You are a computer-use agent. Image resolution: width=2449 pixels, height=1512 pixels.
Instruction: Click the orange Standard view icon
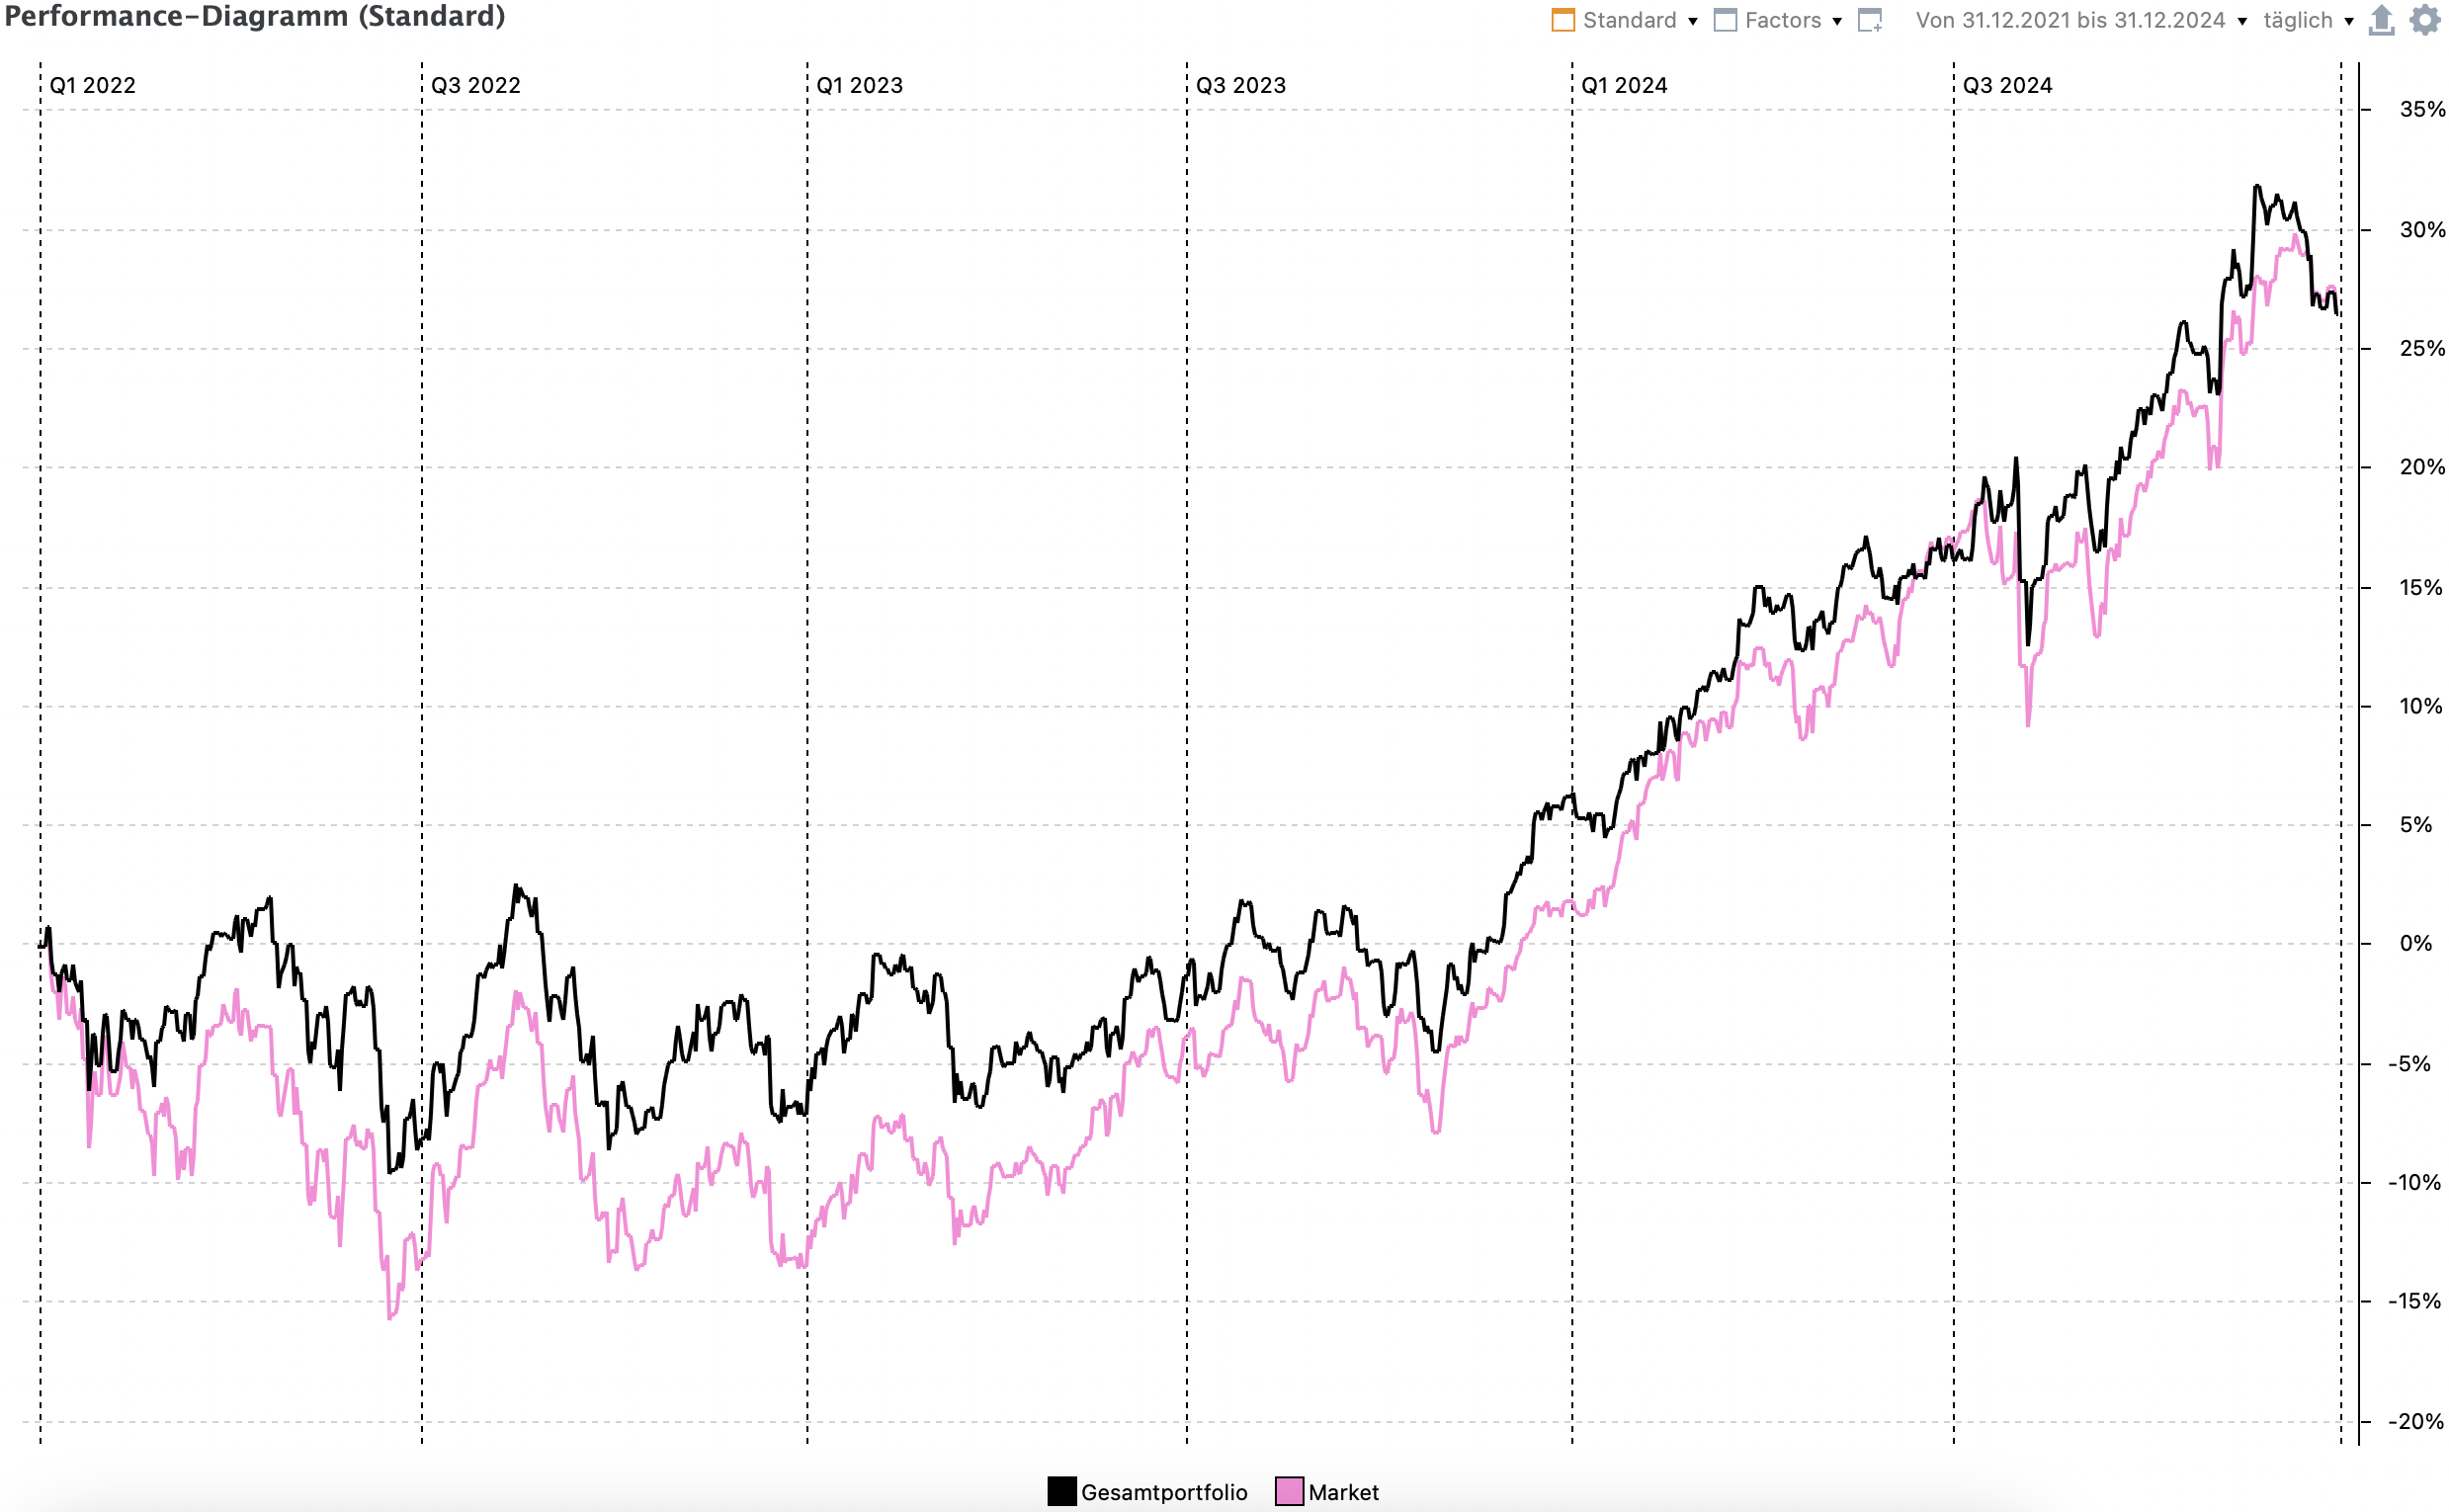[1562, 20]
